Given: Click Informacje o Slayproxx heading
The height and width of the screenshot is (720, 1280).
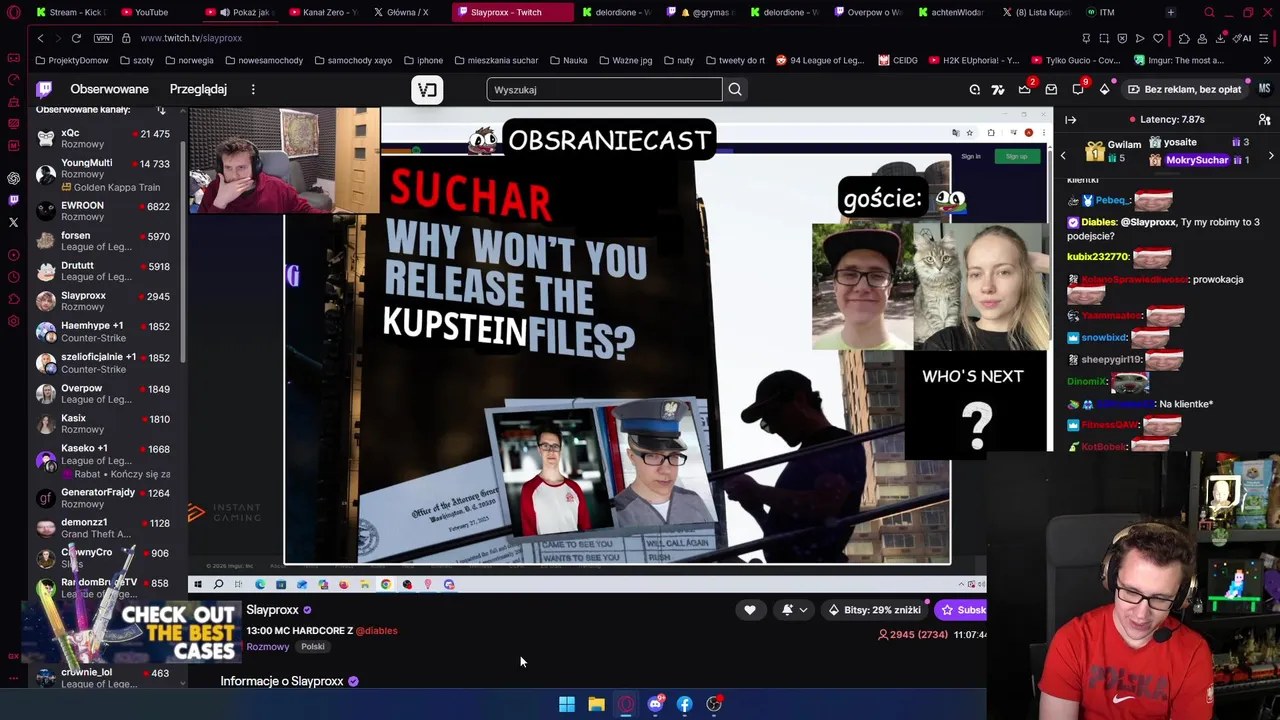Looking at the screenshot, I should tap(282, 681).
